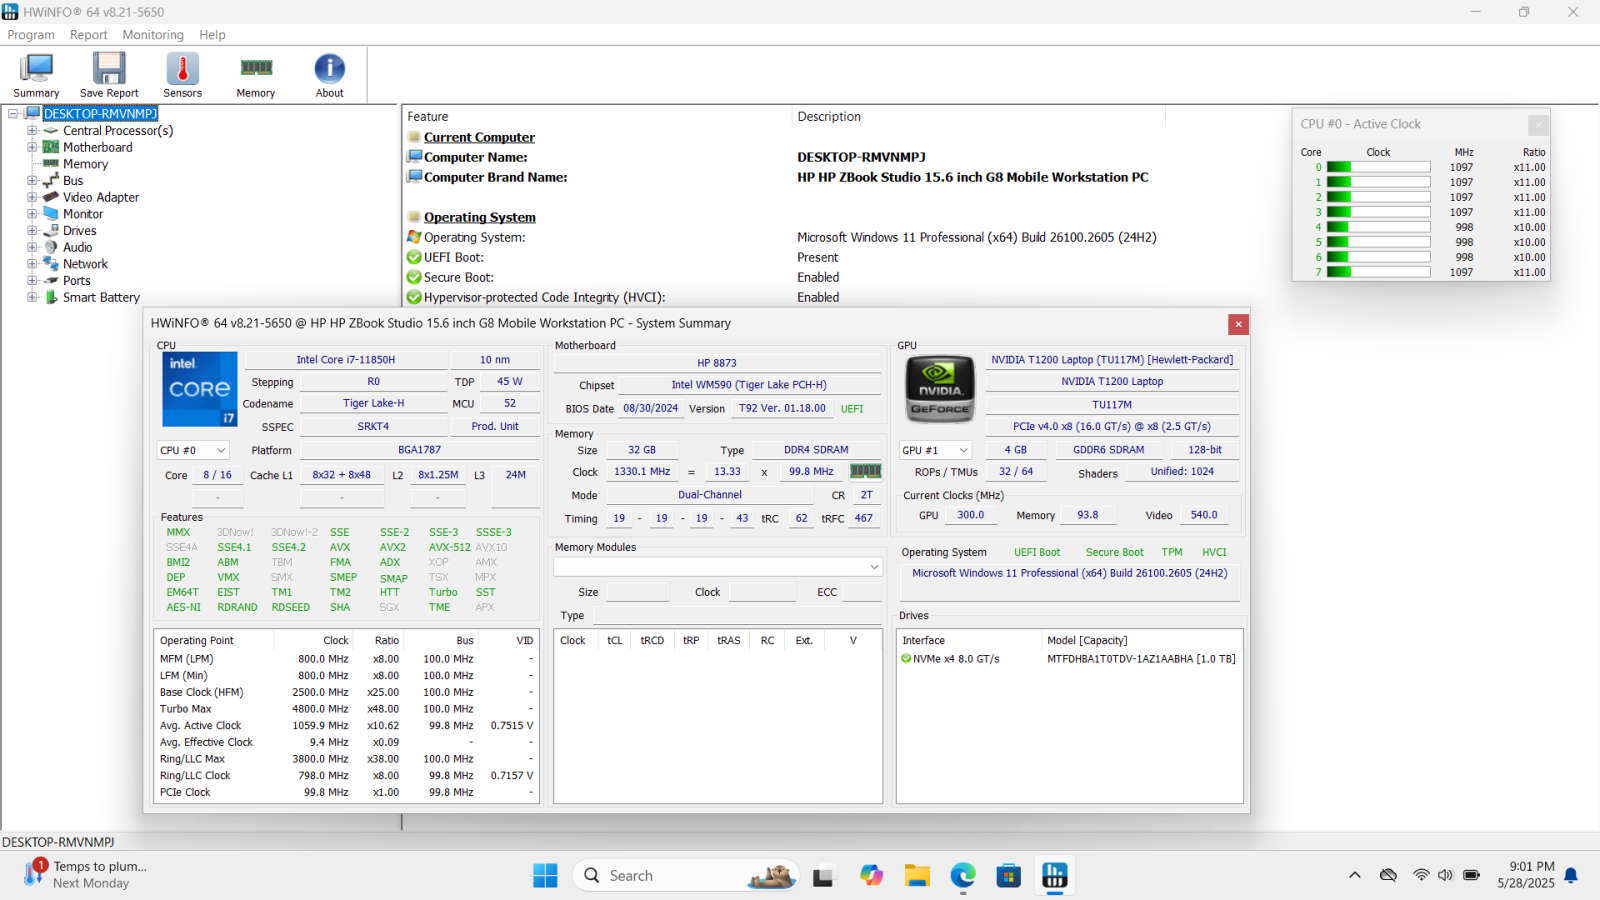Open the CPU #0 selector dropdown

click(193, 450)
